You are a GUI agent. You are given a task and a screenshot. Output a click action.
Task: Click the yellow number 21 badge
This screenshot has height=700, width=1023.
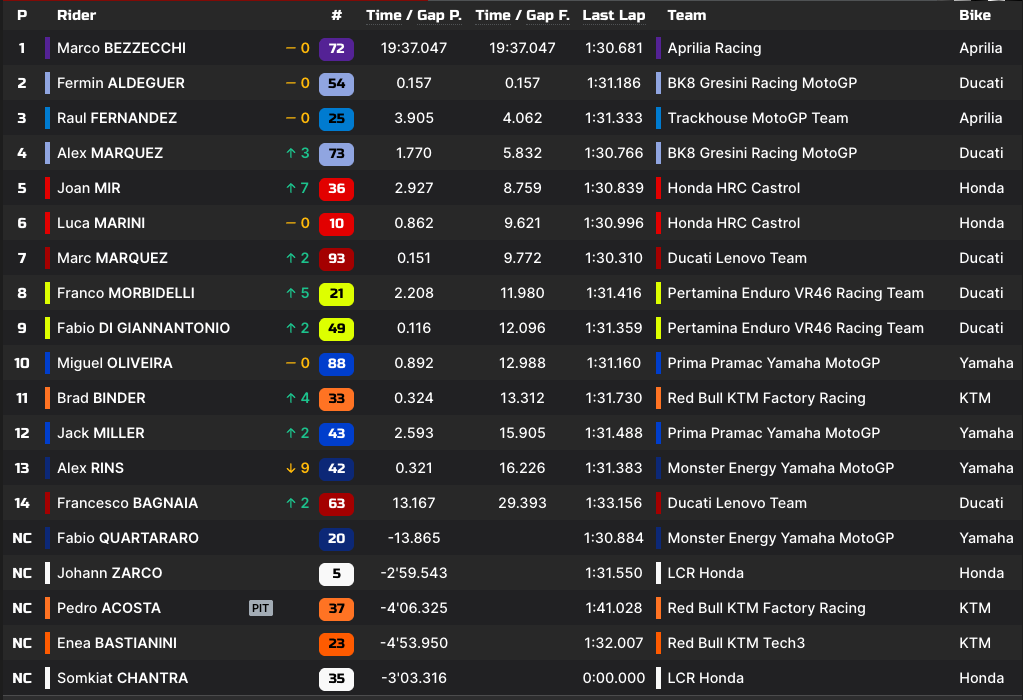tap(336, 293)
